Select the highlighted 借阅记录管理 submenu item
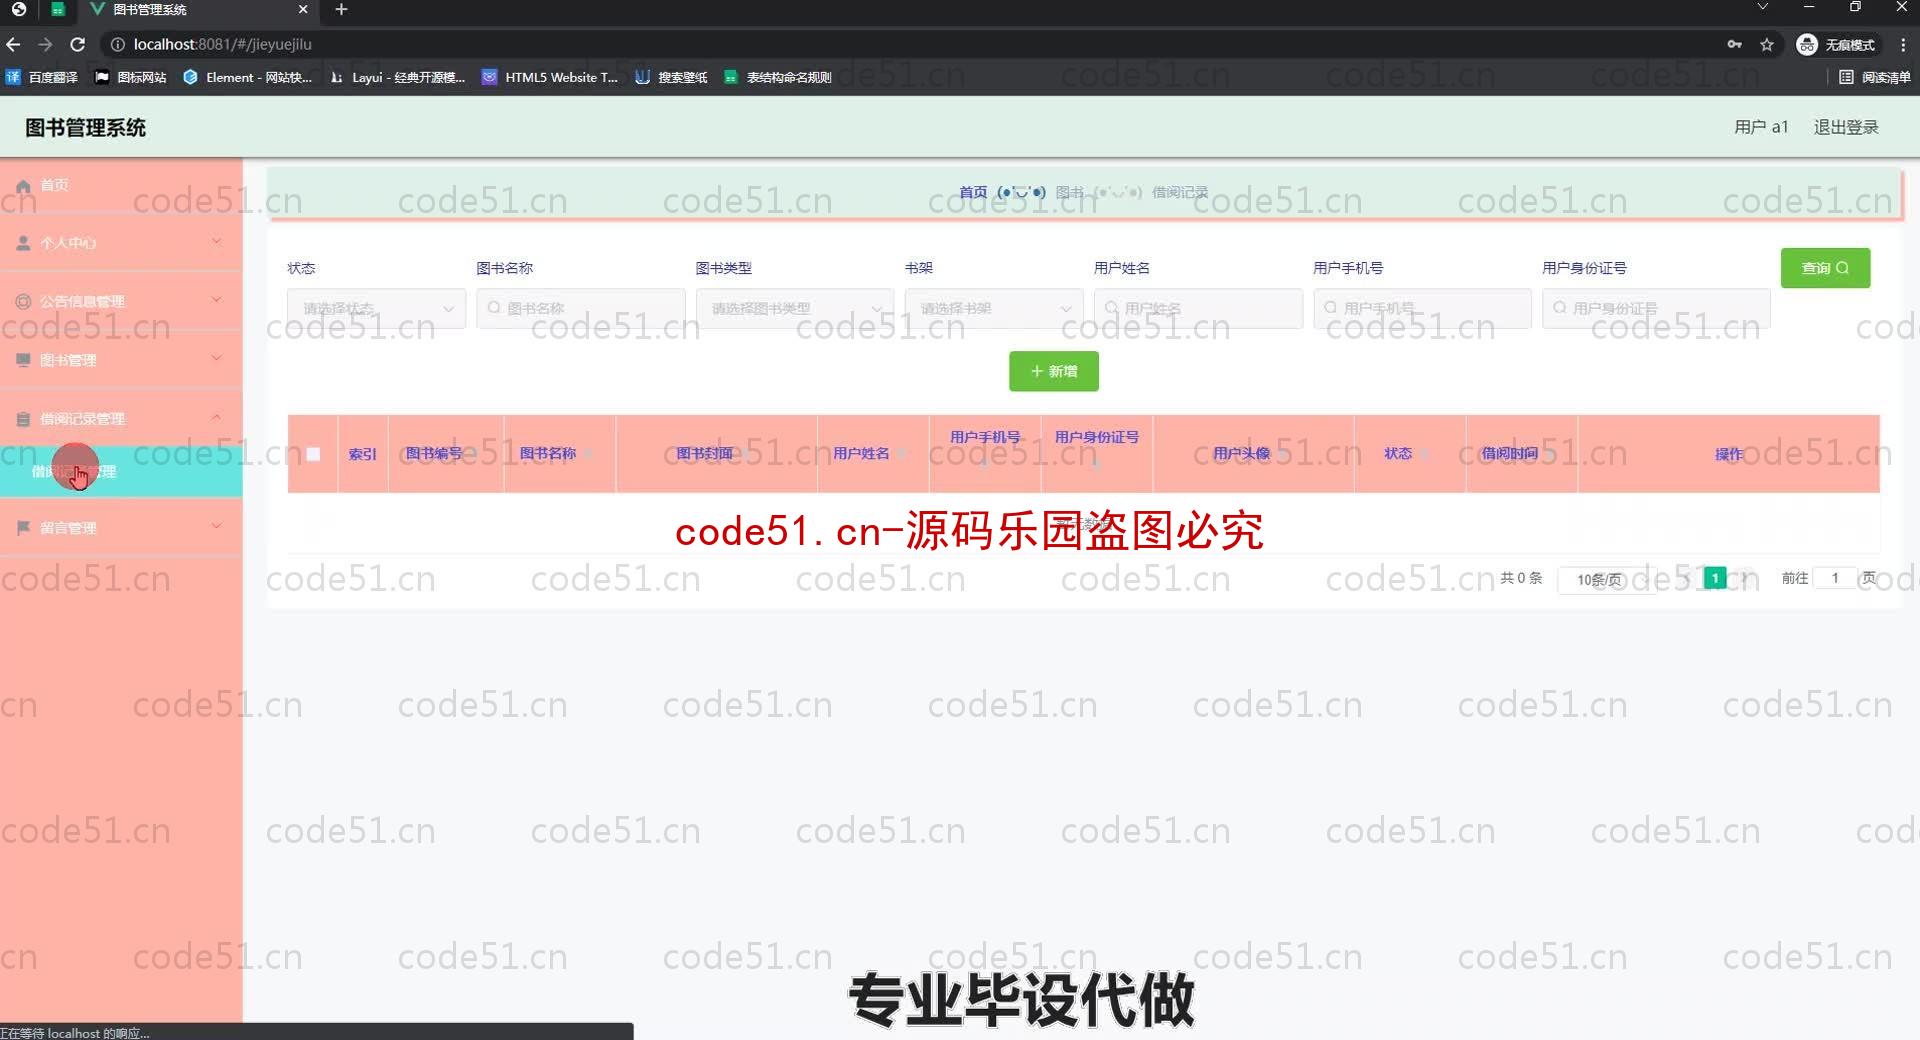This screenshot has width=1920, height=1040. (x=120, y=471)
